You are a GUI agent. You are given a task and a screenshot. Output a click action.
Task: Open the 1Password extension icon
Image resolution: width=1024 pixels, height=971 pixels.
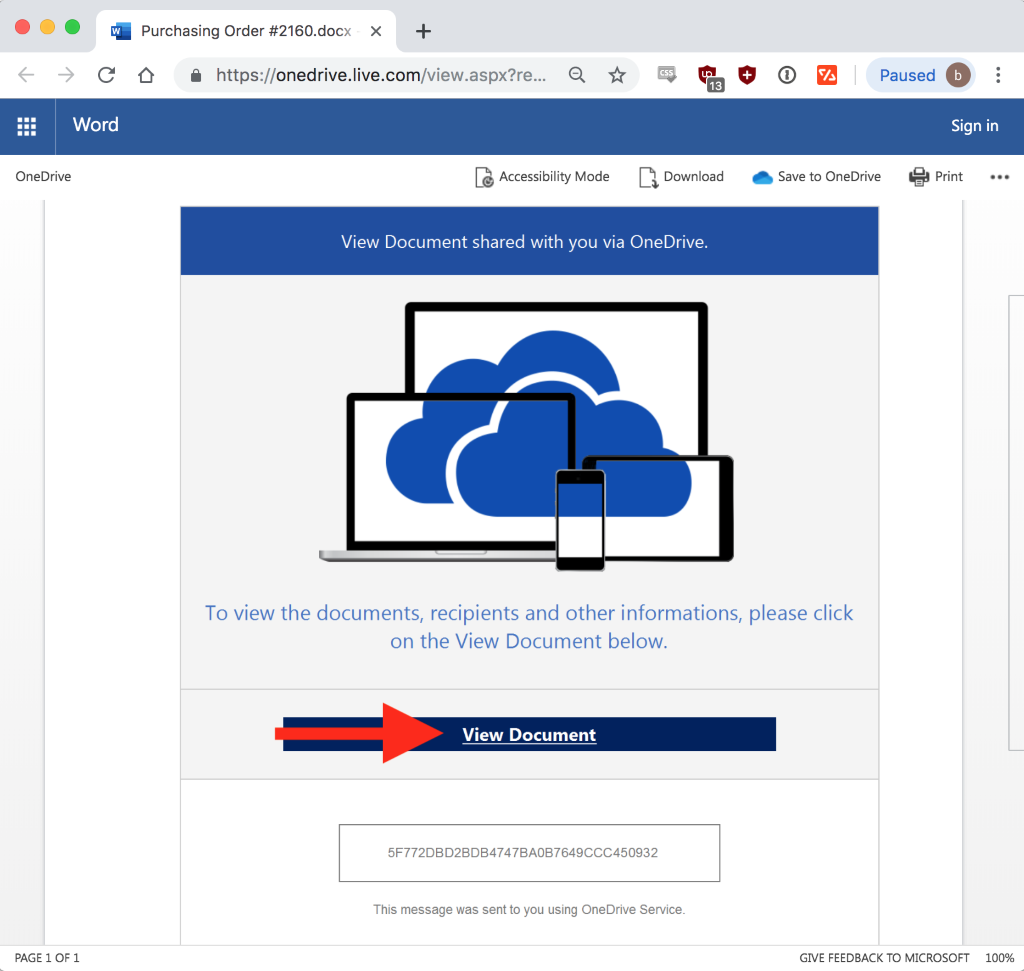[x=787, y=75]
